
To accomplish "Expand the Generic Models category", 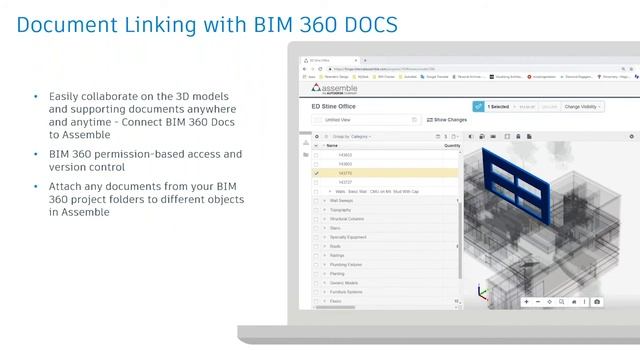I will pos(325,283).
